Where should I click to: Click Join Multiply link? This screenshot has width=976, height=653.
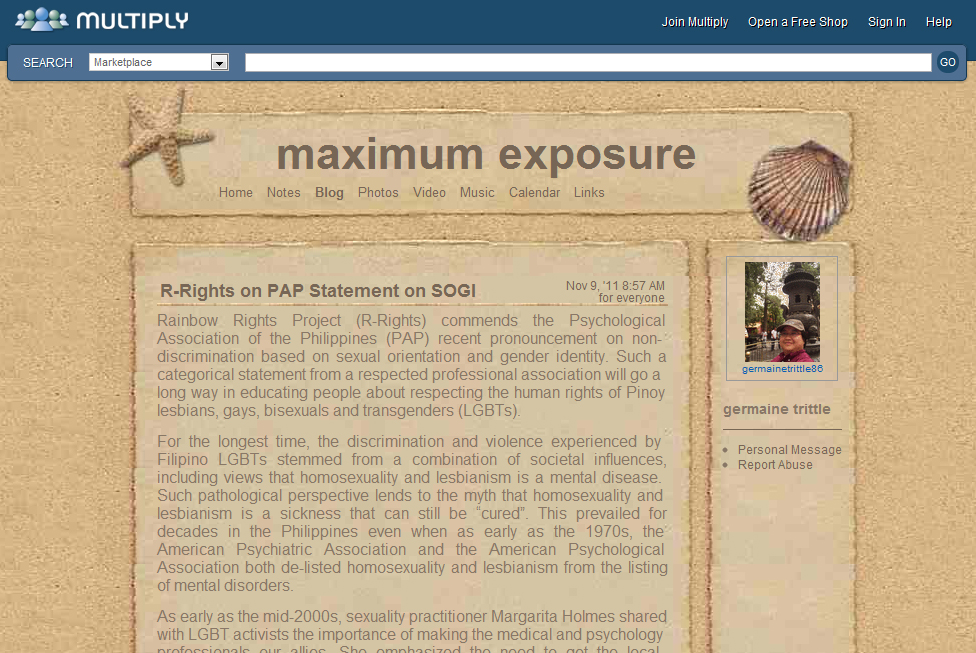695,22
